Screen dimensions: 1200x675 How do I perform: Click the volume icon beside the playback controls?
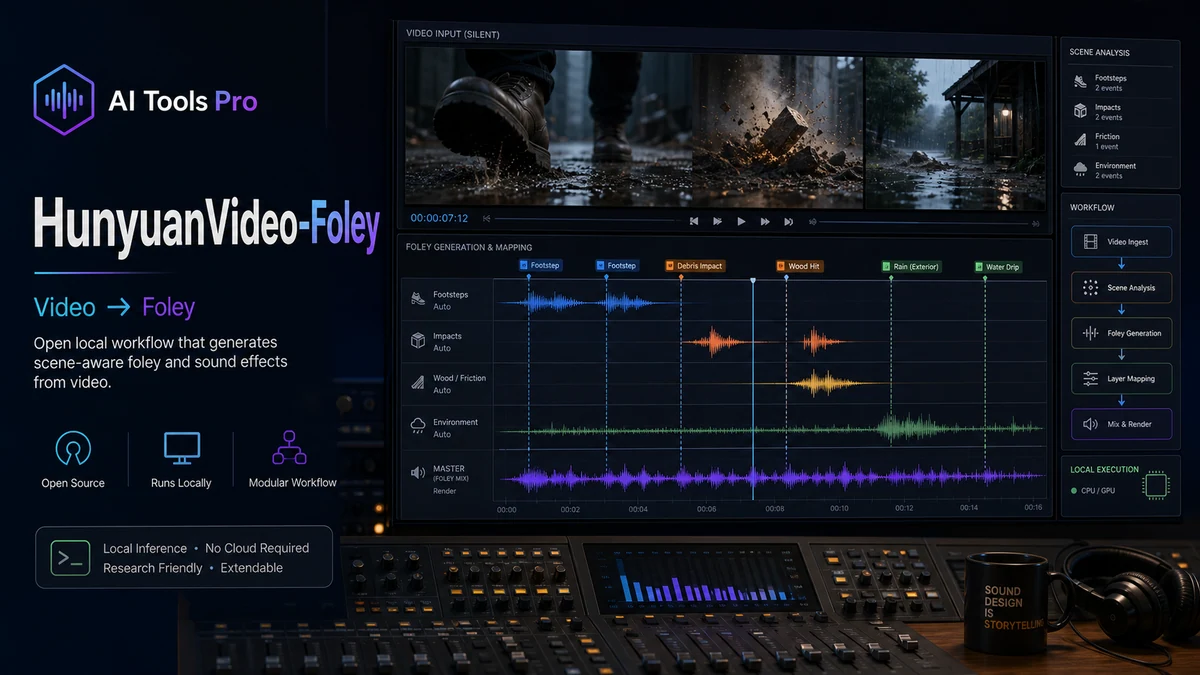(x=812, y=221)
